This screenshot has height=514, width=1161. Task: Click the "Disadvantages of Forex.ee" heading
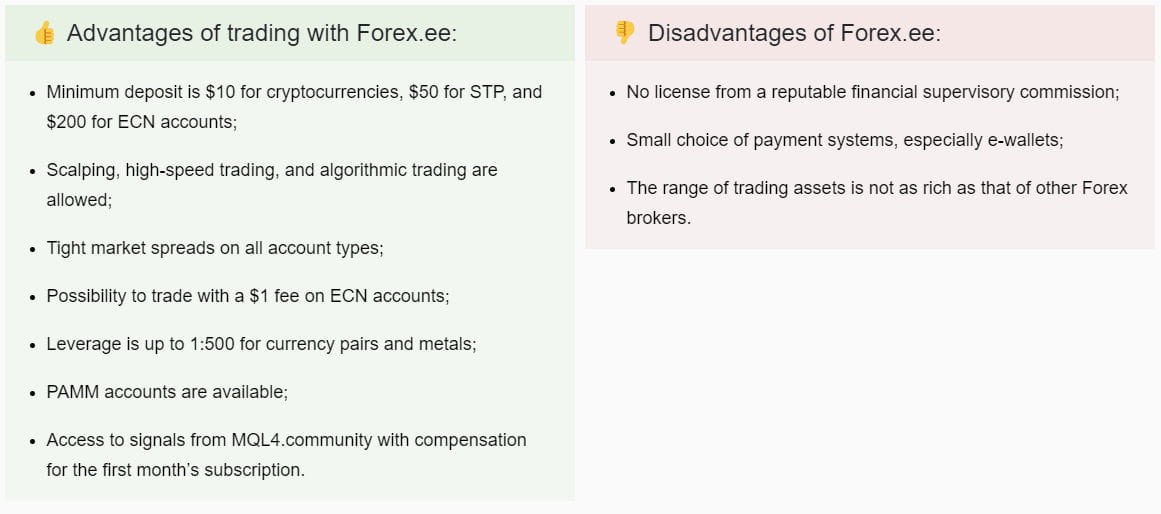tap(794, 33)
